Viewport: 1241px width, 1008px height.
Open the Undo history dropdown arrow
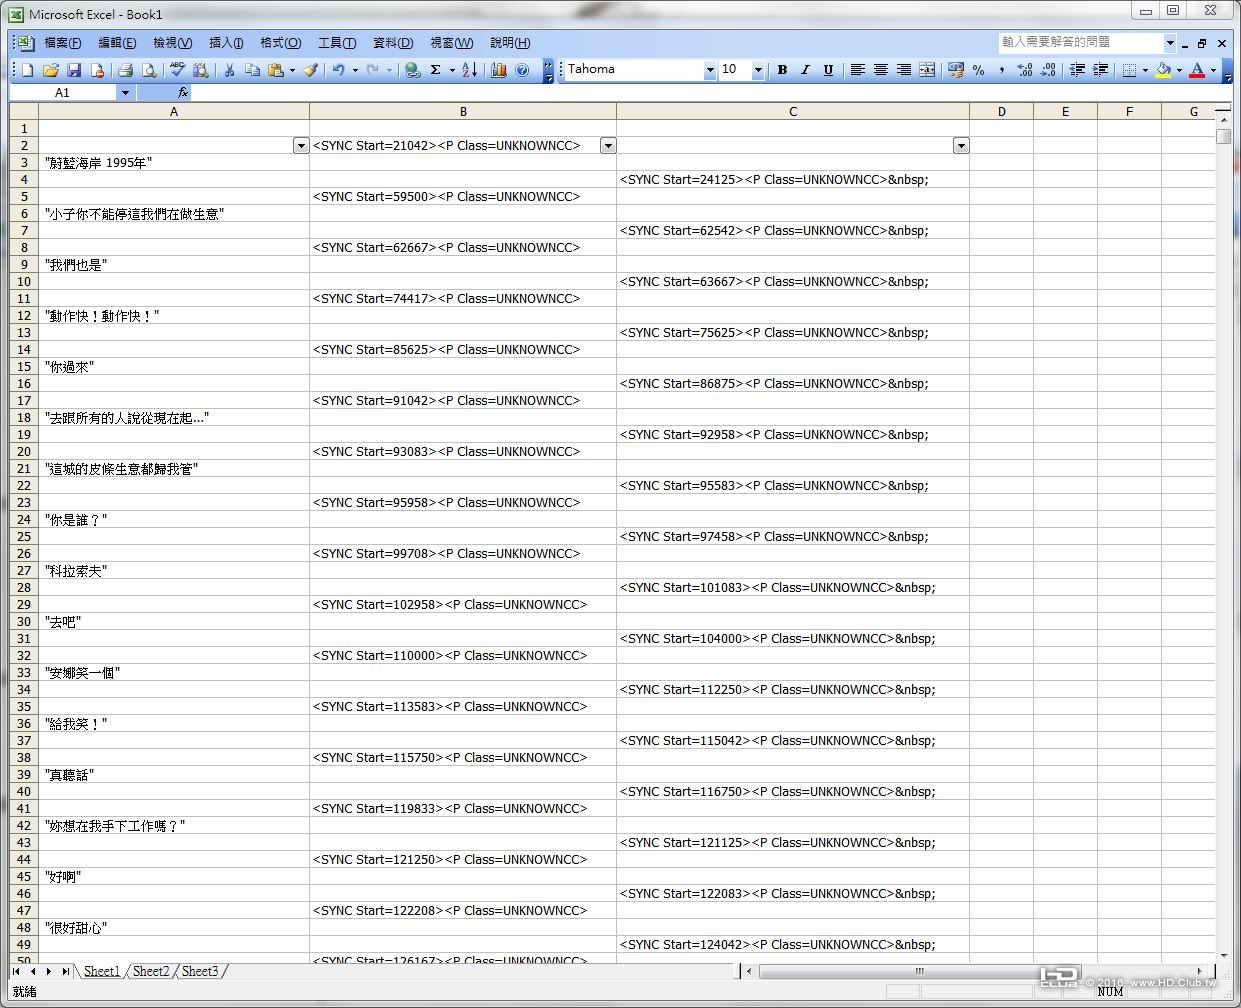[355, 70]
